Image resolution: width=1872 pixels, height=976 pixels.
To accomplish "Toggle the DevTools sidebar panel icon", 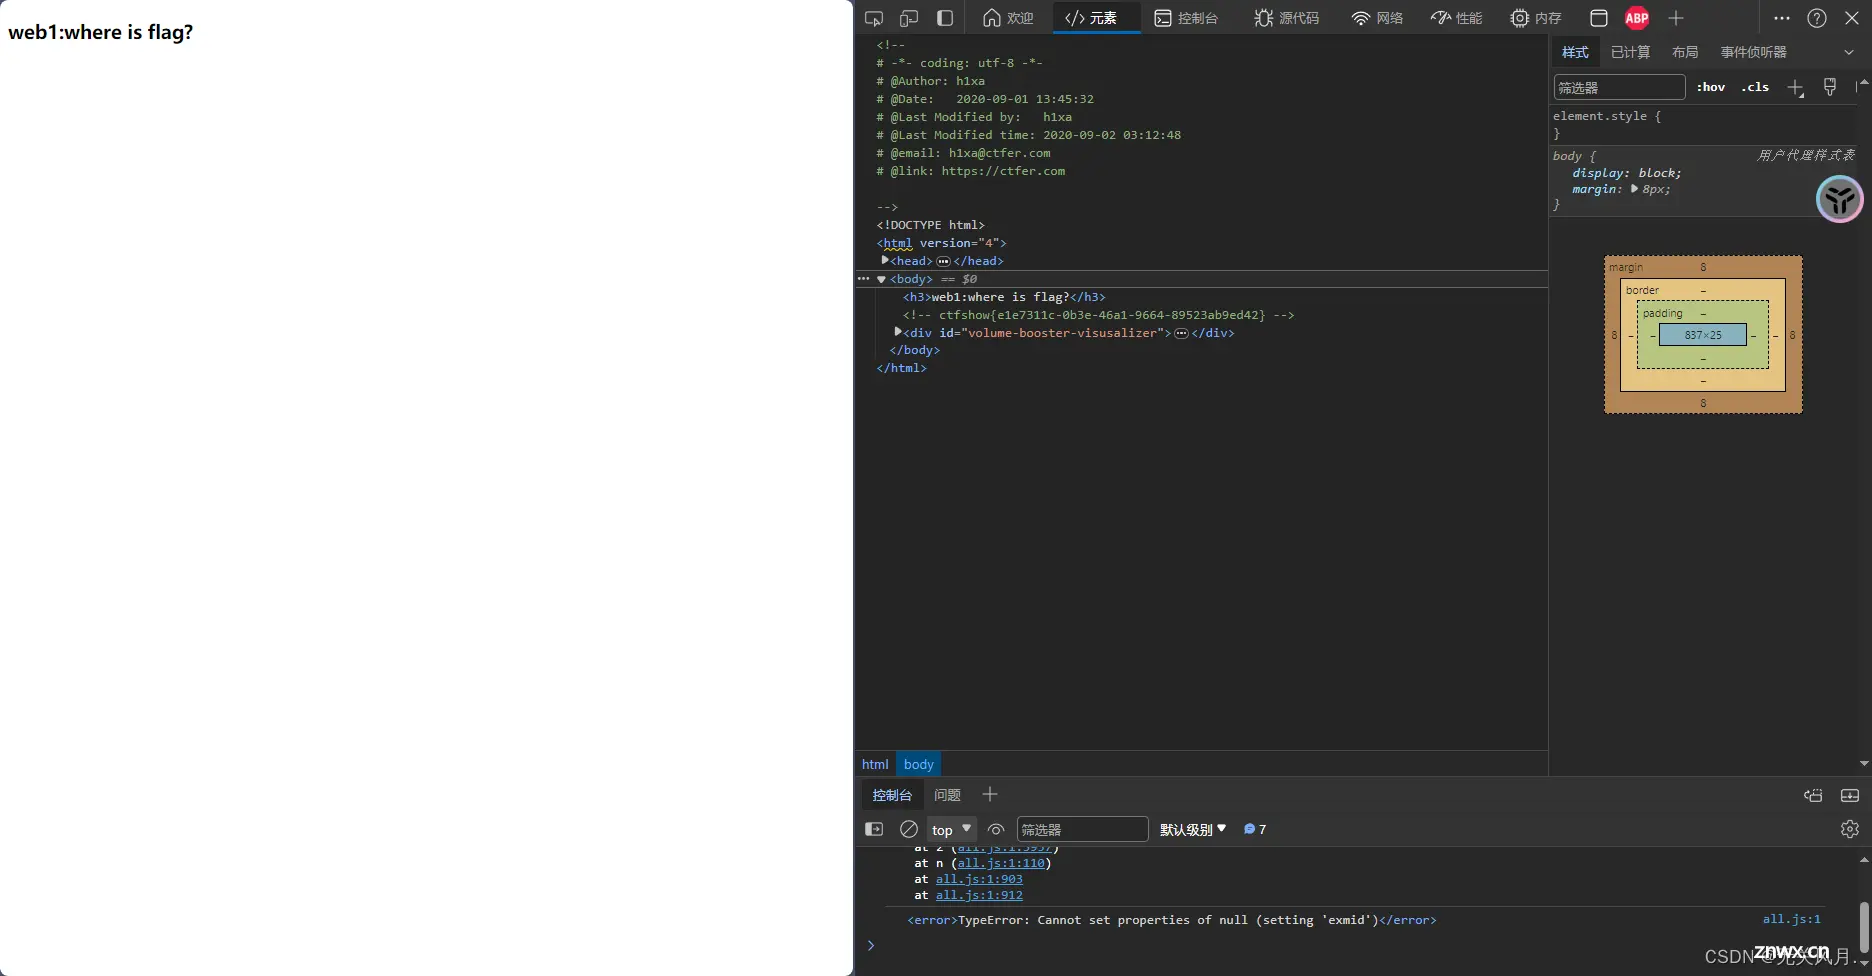I will pyautogui.click(x=945, y=18).
